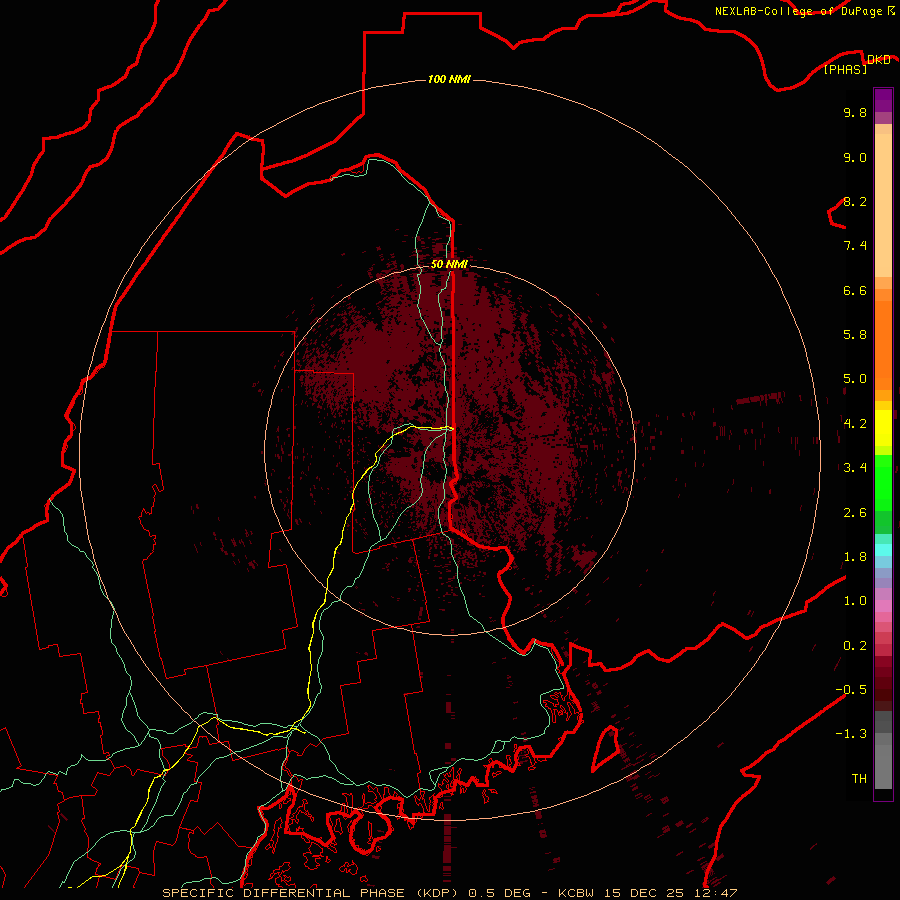Select the DKD label above the color scale
900x900 pixels.
click(879, 60)
